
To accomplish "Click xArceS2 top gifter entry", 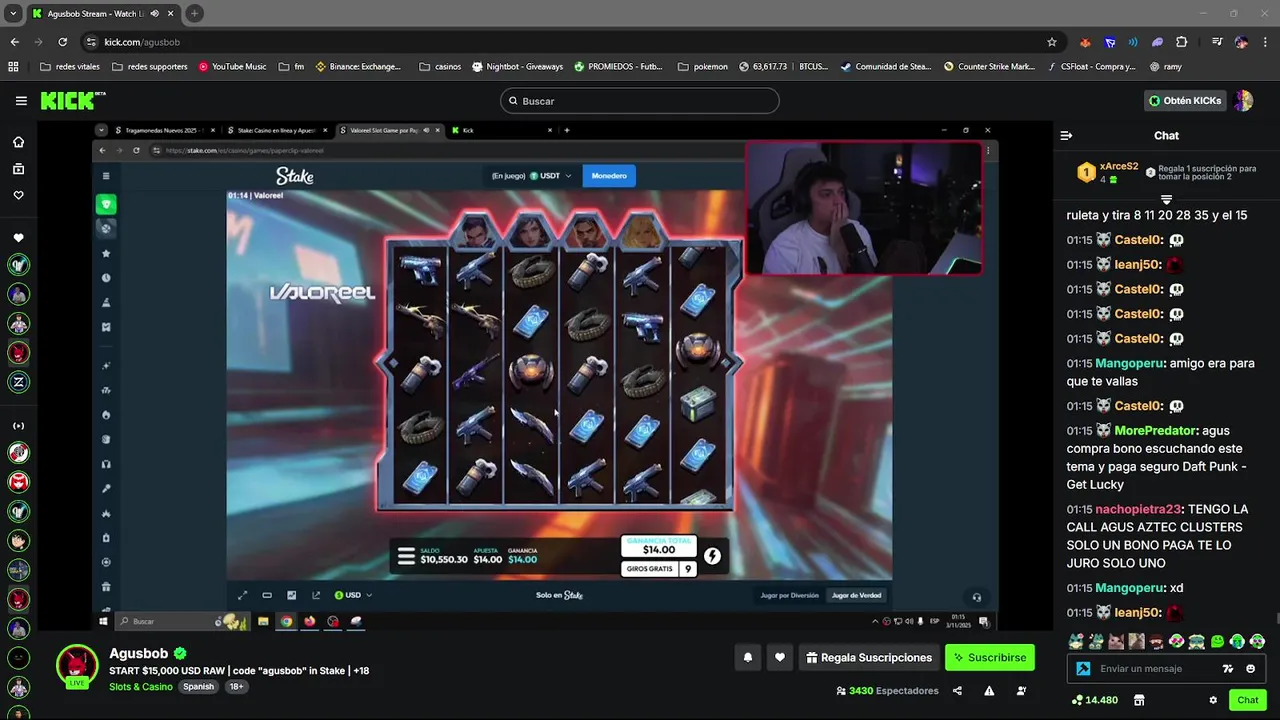I will 1109,172.
